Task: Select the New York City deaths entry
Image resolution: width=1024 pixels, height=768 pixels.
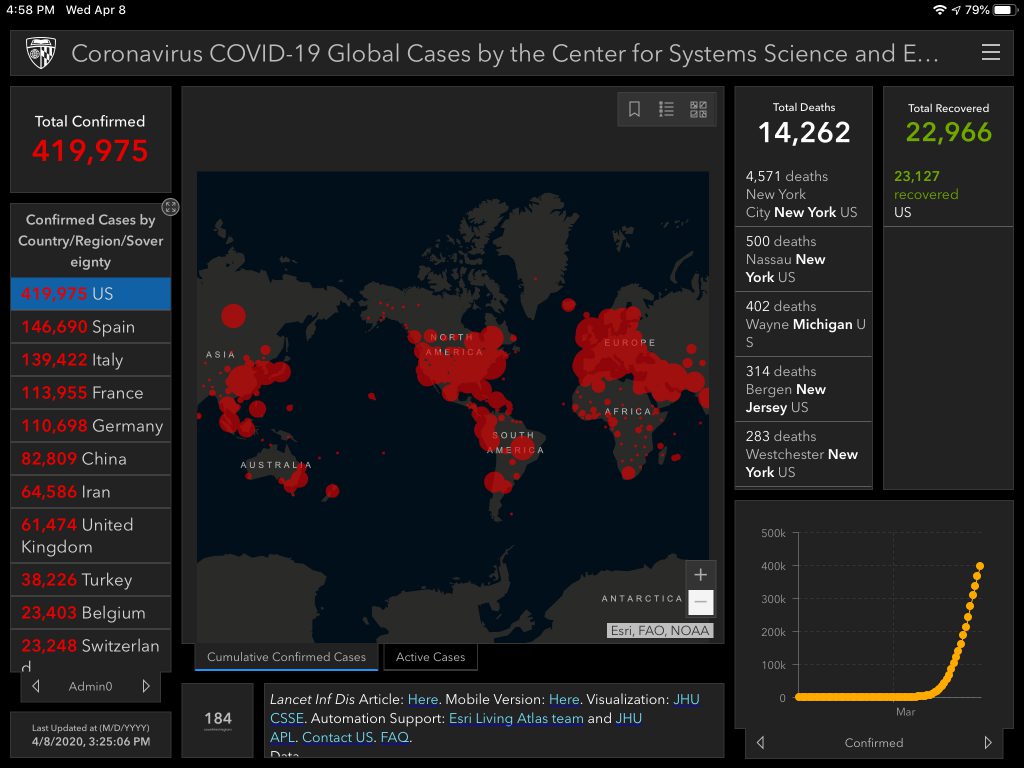Action: click(802, 194)
